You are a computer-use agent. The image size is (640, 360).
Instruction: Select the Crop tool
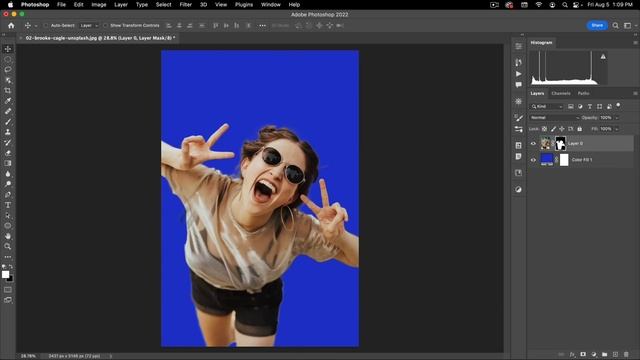[8, 90]
